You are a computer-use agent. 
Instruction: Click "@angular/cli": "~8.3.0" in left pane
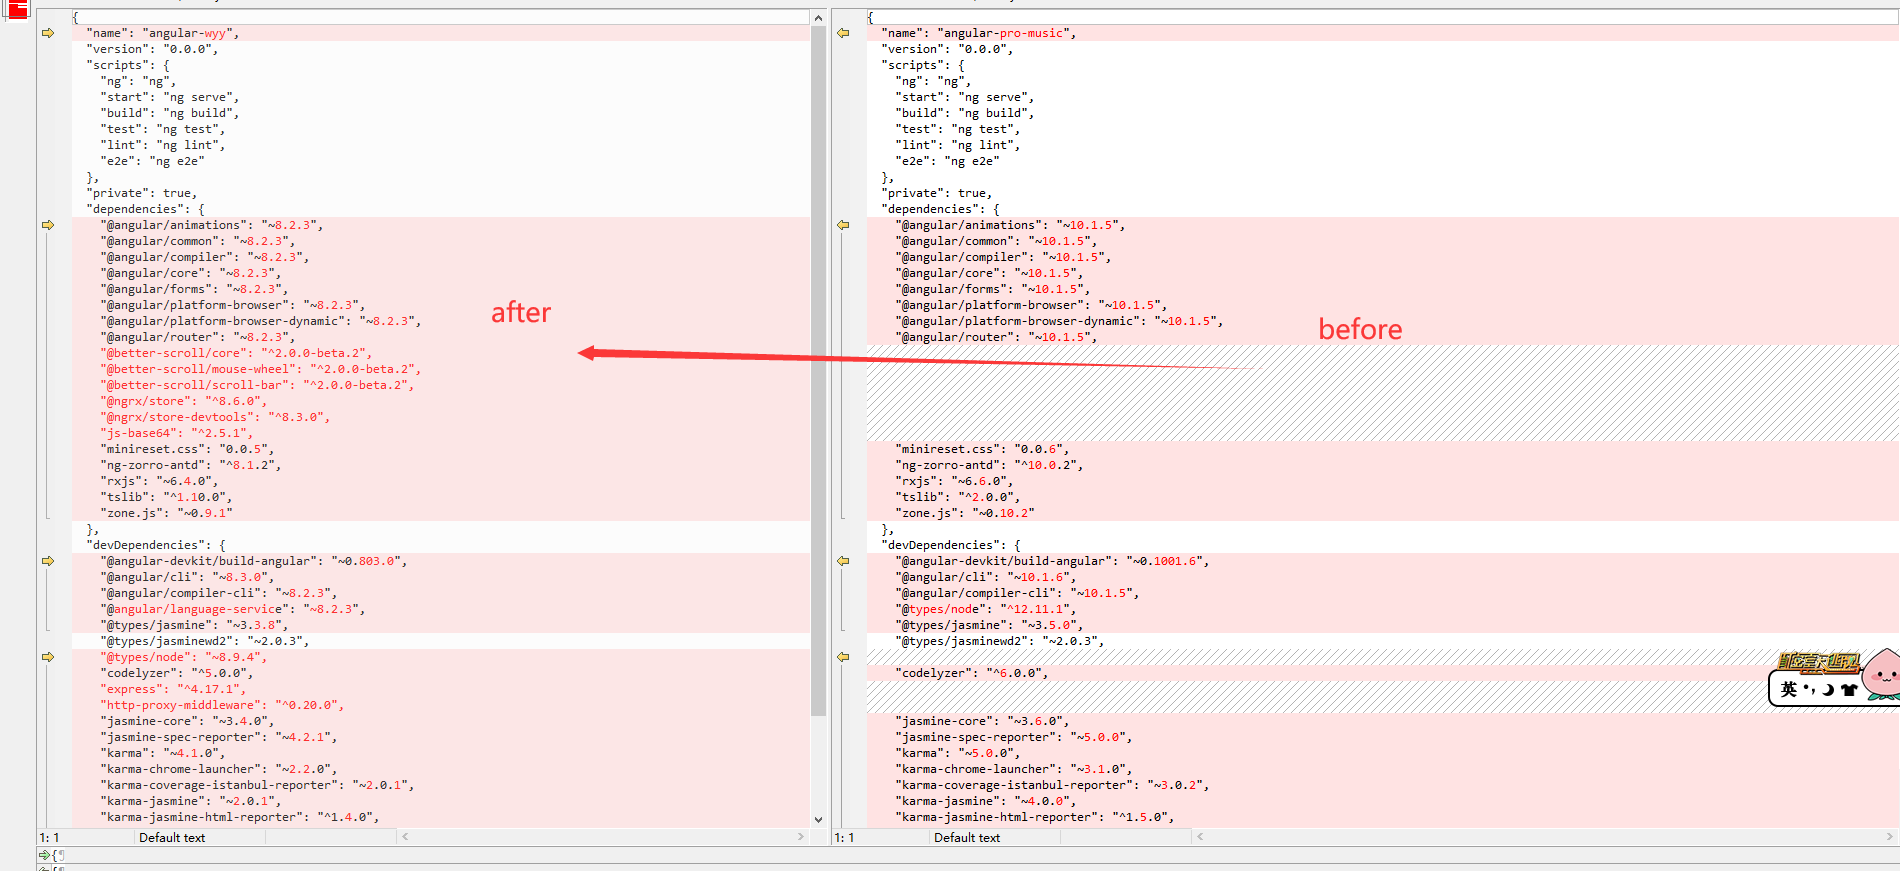187,577
